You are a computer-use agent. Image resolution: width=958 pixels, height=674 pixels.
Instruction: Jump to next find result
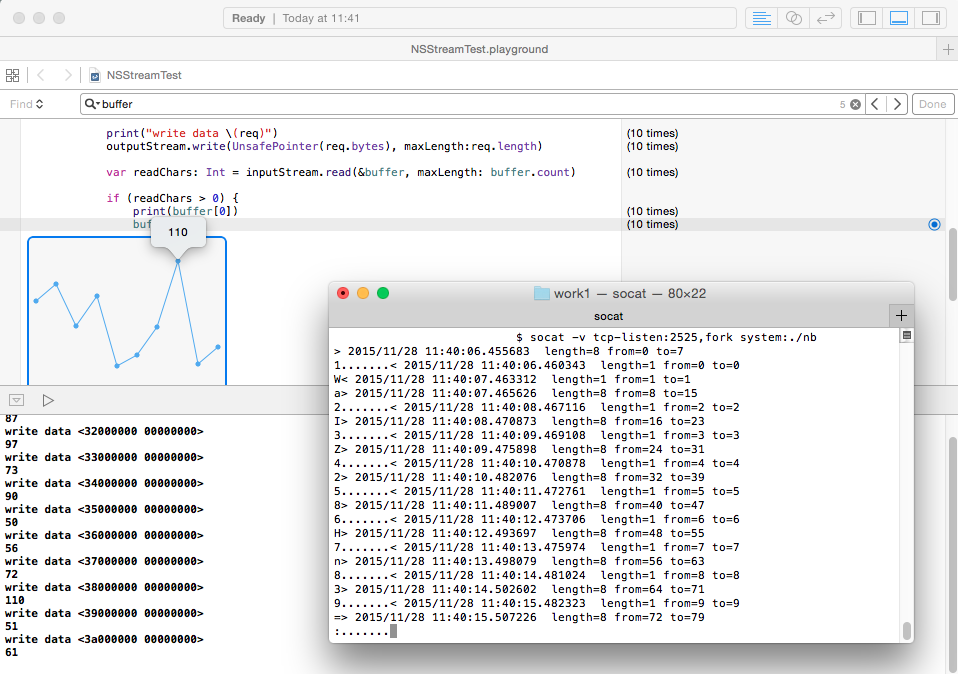(x=897, y=104)
